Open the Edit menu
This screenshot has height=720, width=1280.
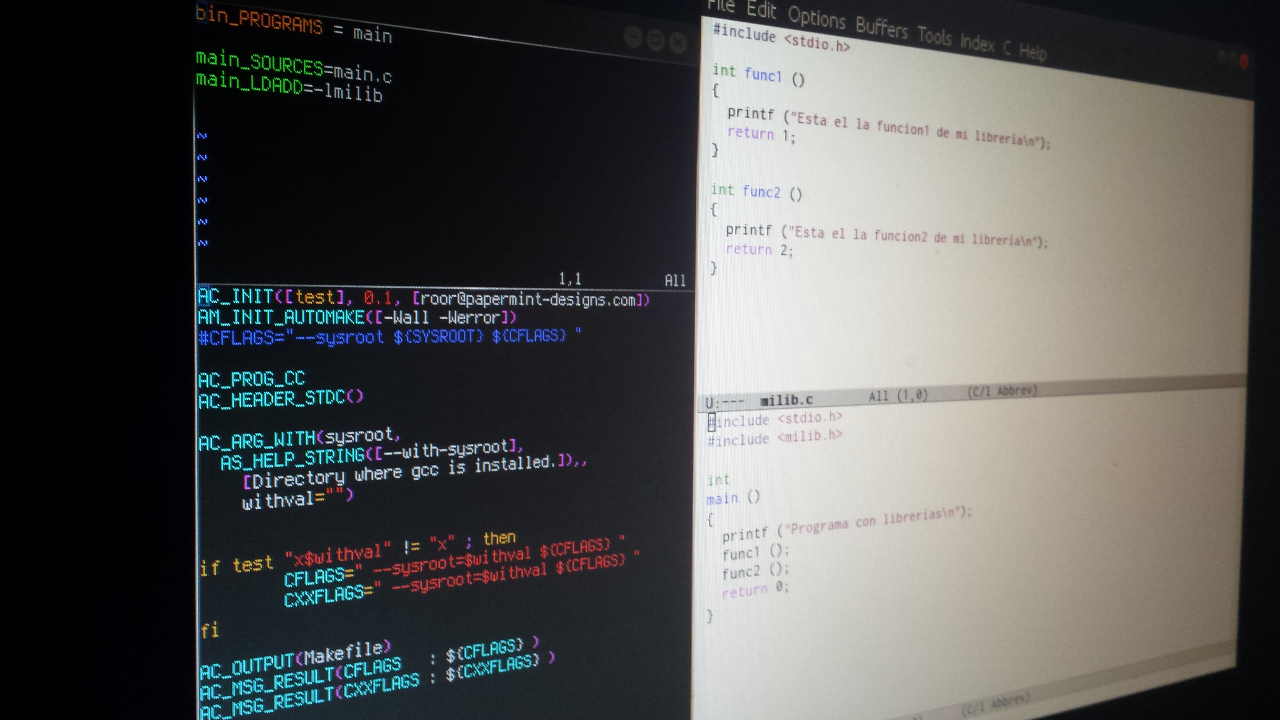(761, 11)
